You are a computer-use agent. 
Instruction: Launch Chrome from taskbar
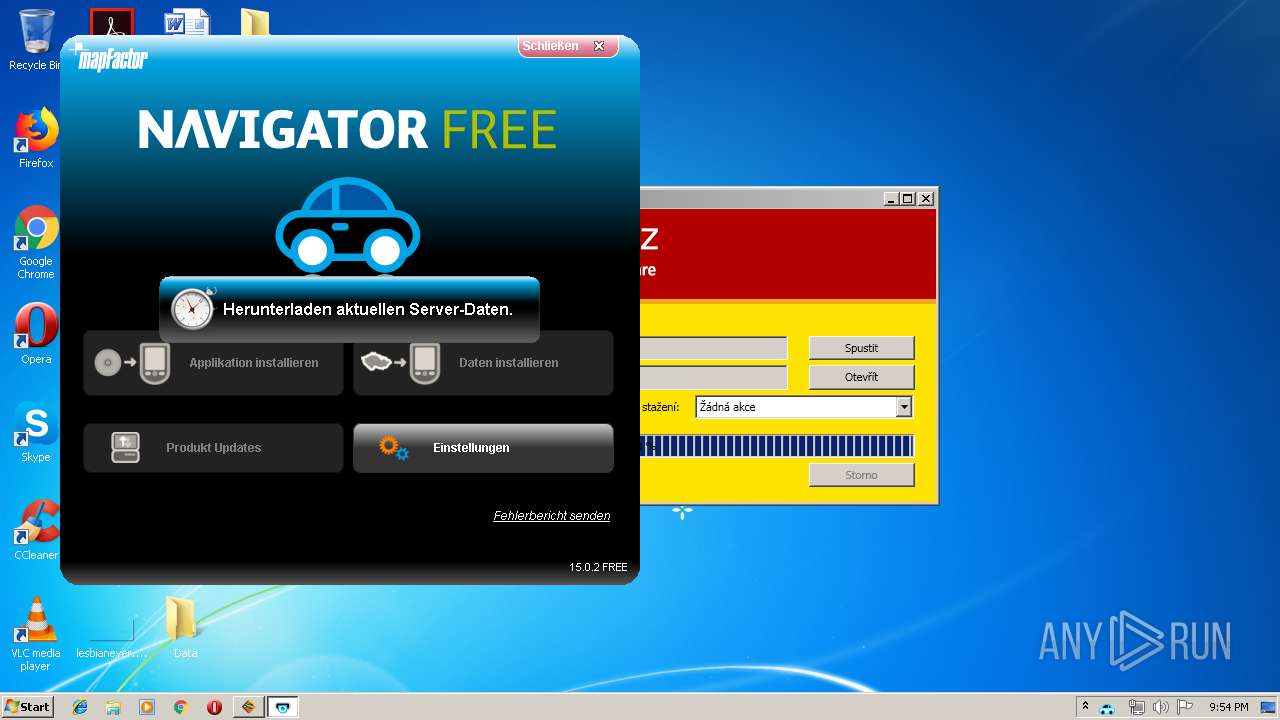(x=180, y=707)
